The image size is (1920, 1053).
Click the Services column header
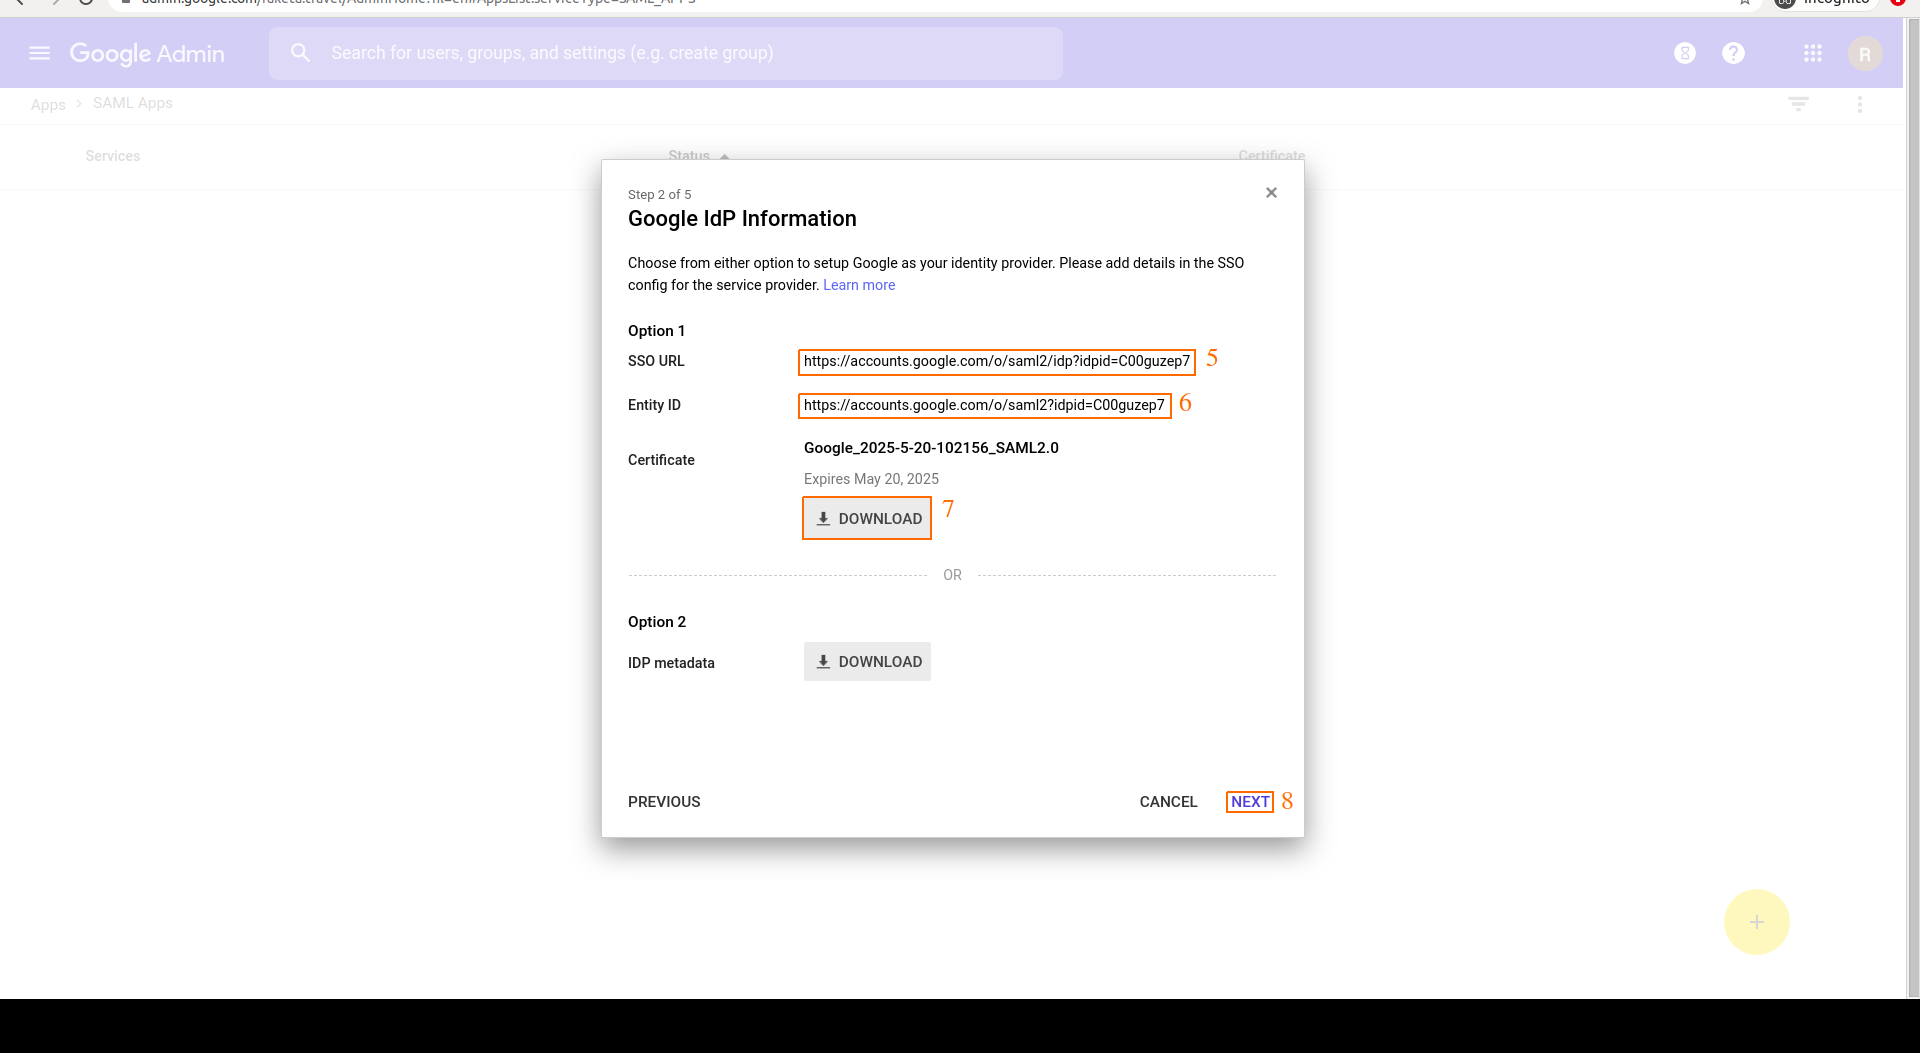tap(113, 156)
